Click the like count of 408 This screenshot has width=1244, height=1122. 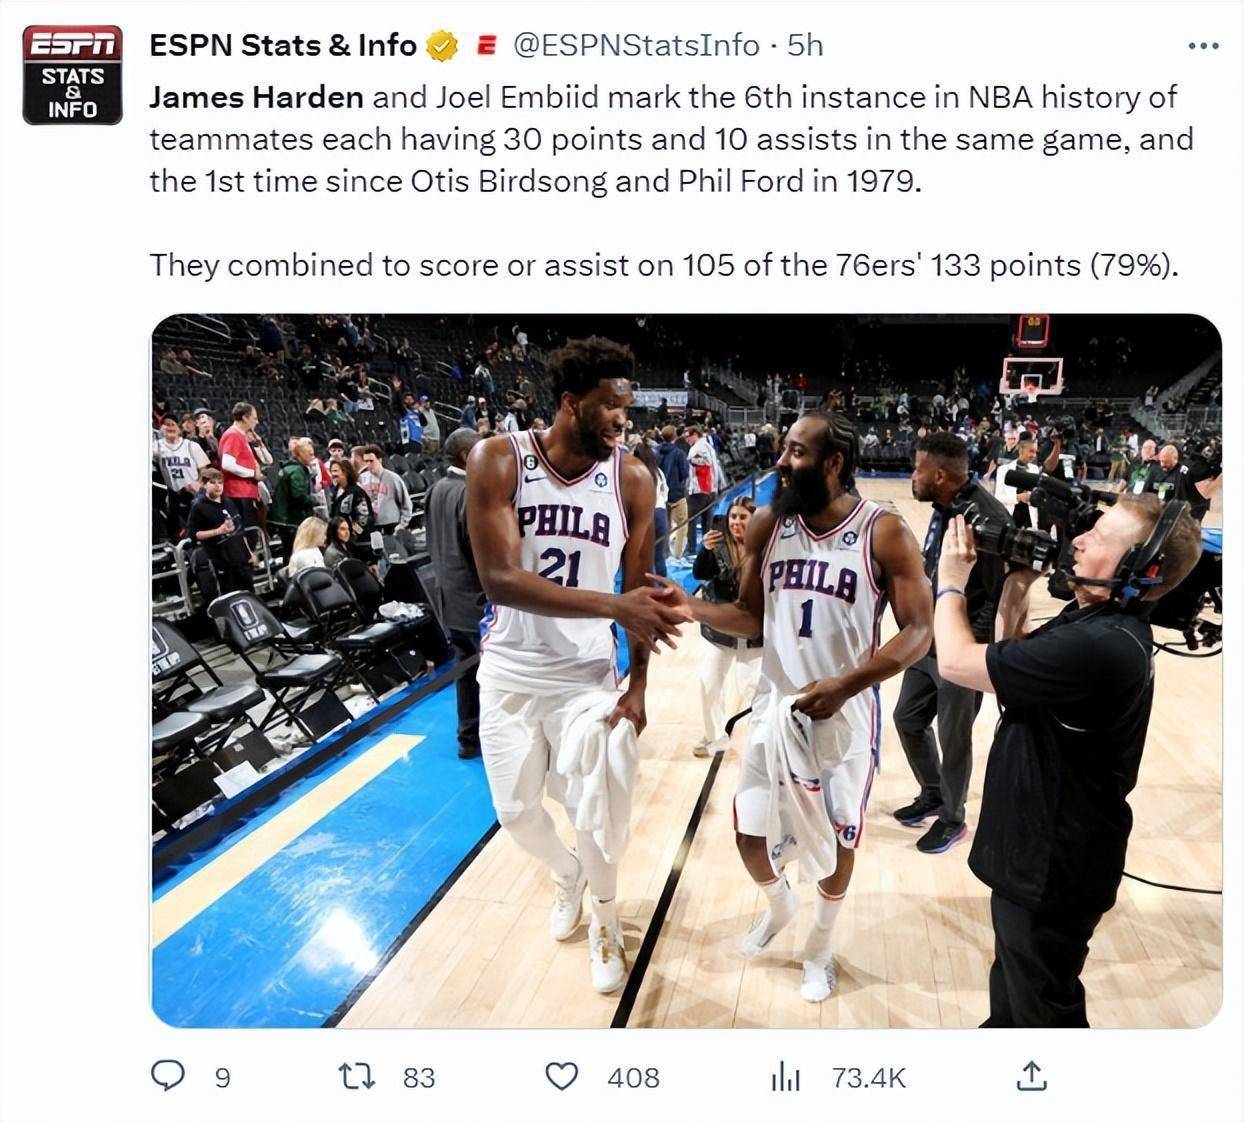[x=633, y=1078]
